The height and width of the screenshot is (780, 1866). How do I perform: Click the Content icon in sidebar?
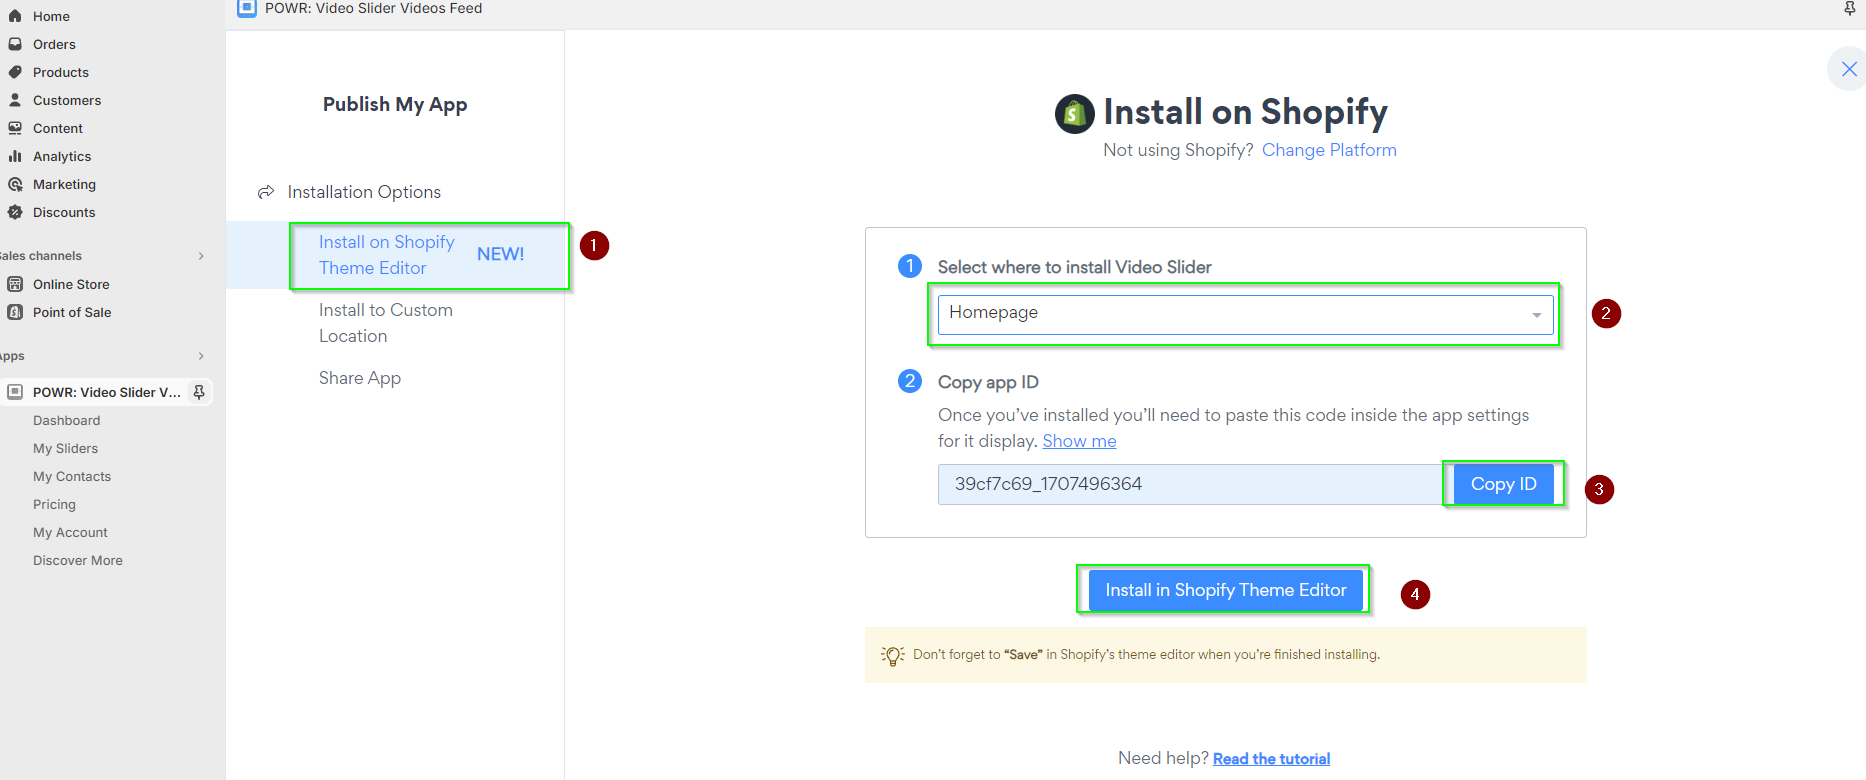point(15,128)
